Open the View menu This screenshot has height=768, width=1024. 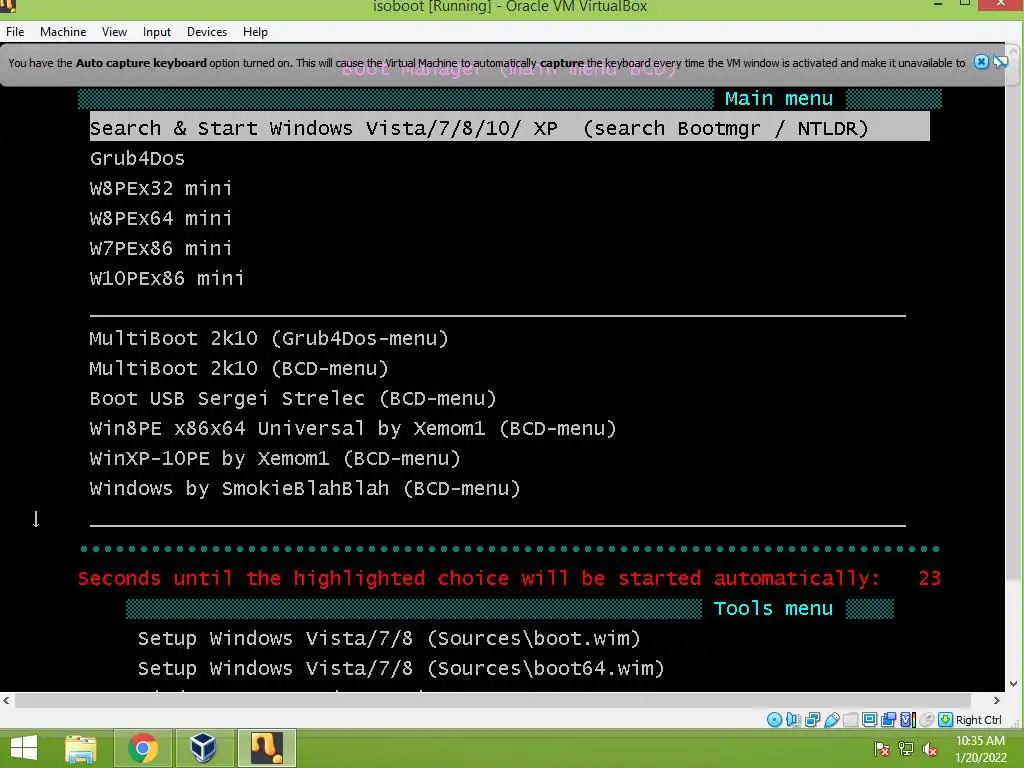(114, 31)
